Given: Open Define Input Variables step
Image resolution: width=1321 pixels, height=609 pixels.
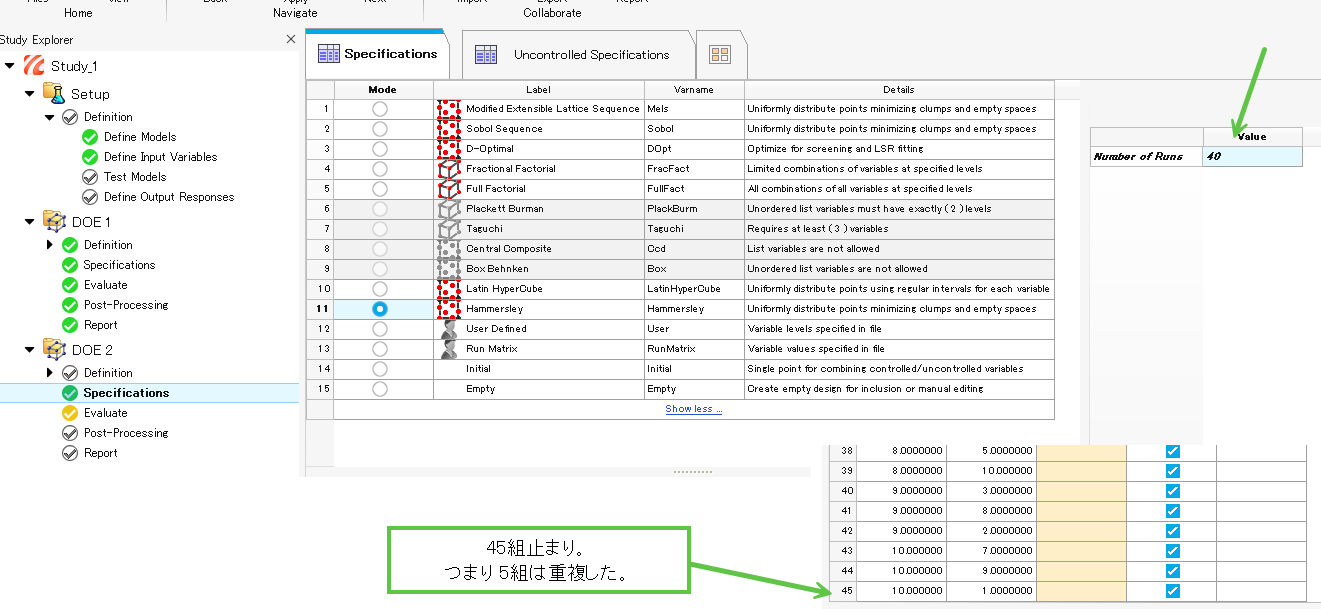Looking at the screenshot, I should [x=160, y=157].
